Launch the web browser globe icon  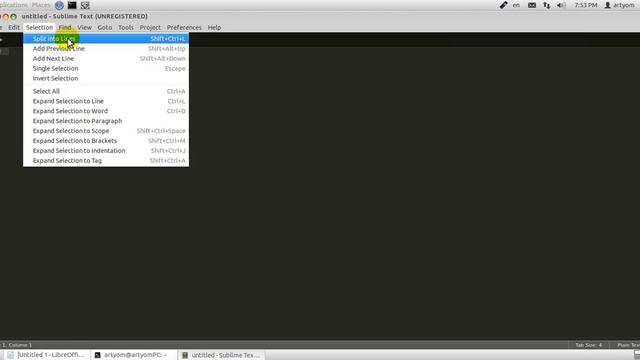[59, 5]
